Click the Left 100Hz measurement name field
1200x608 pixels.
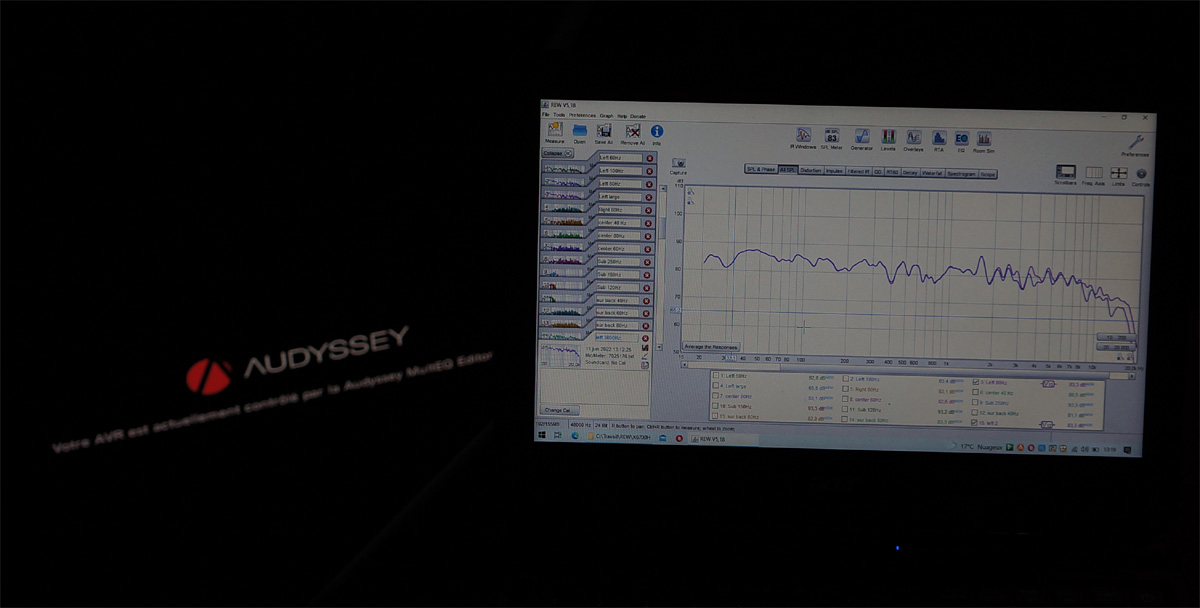pyautogui.click(x=620, y=171)
